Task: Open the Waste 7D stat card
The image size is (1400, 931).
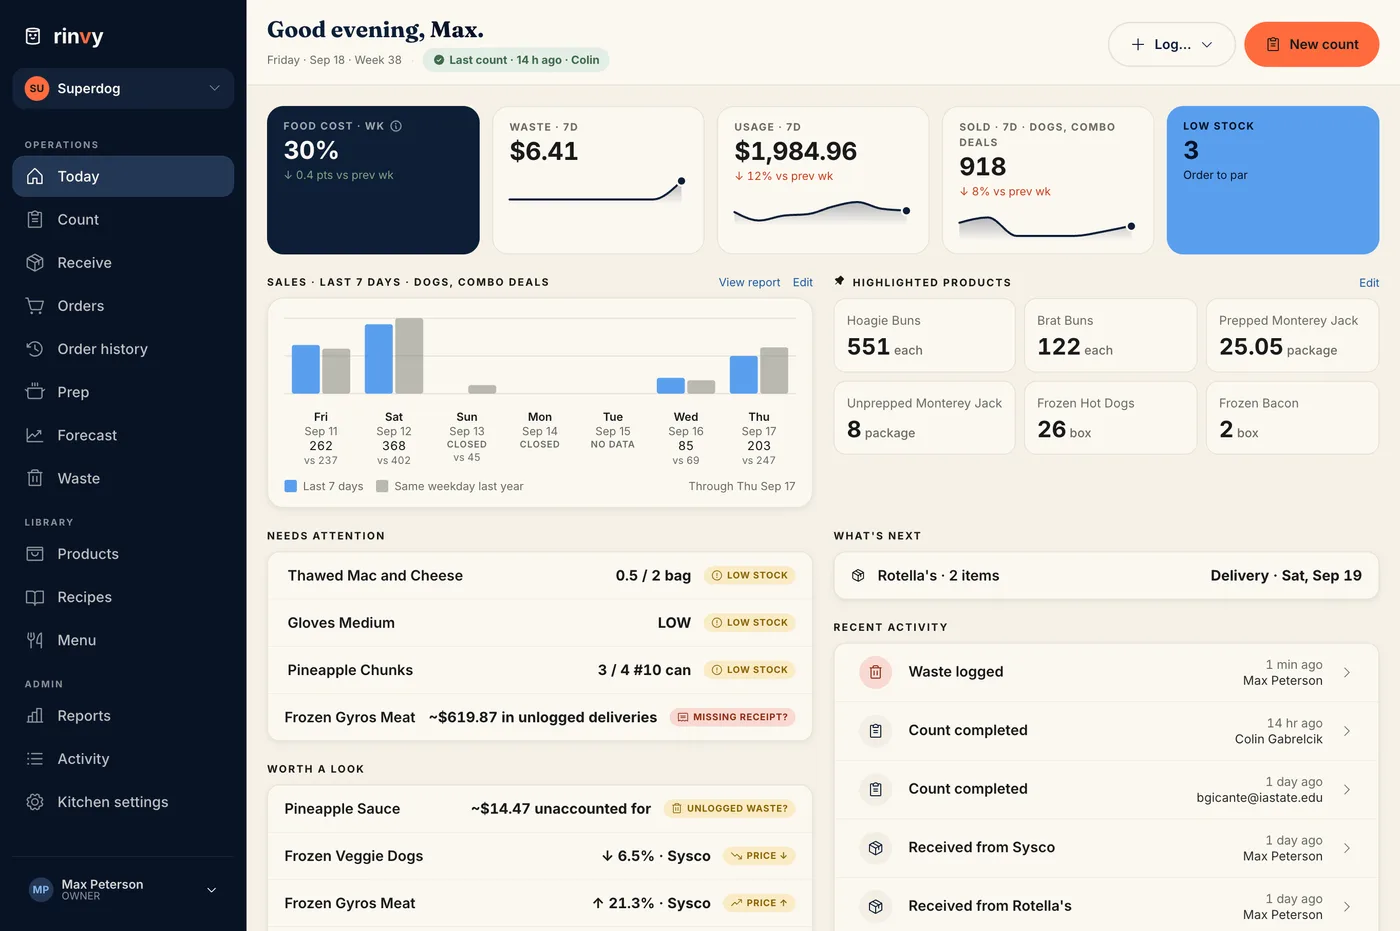Action: point(598,180)
